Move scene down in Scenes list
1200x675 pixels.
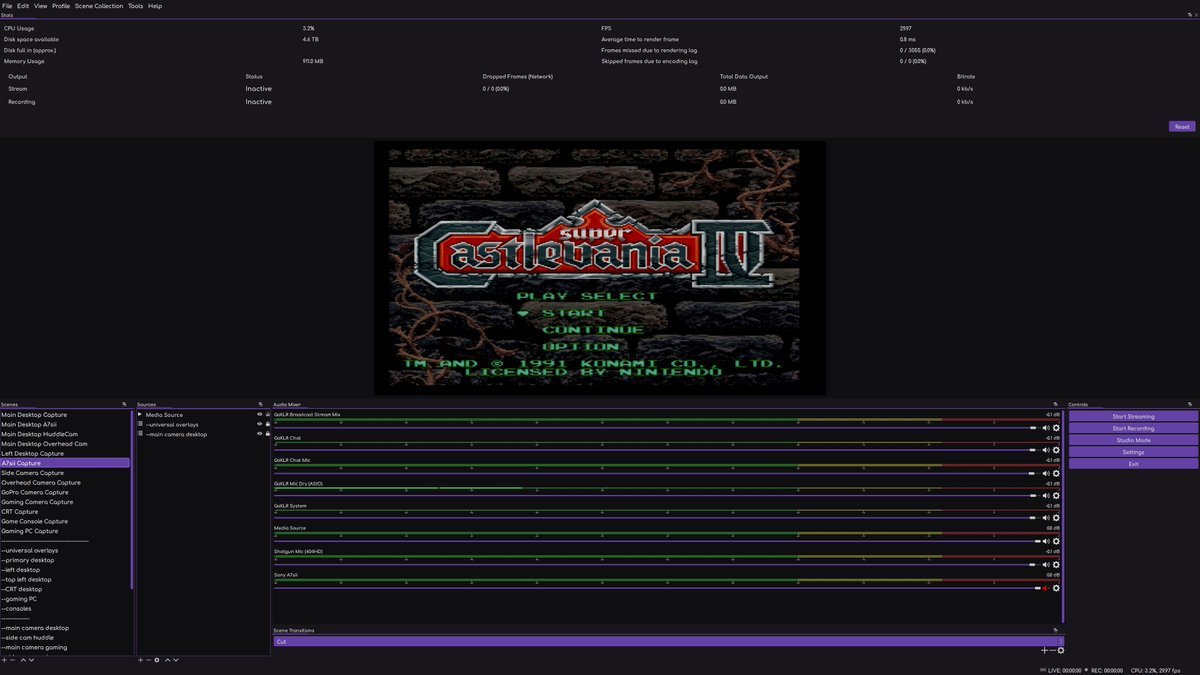tap(32, 660)
